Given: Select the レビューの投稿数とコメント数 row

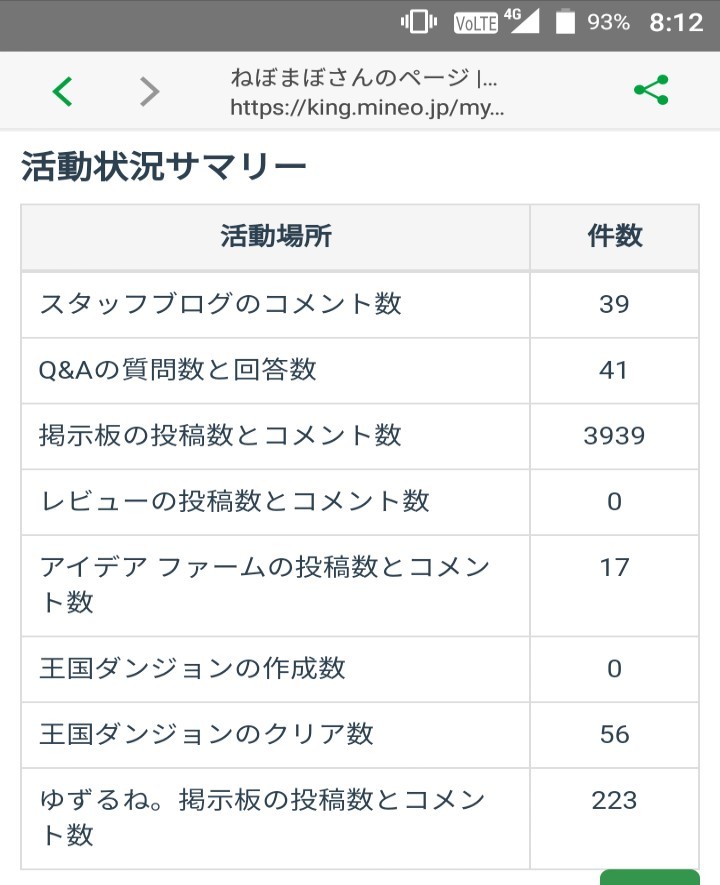Looking at the screenshot, I should pos(235,501).
